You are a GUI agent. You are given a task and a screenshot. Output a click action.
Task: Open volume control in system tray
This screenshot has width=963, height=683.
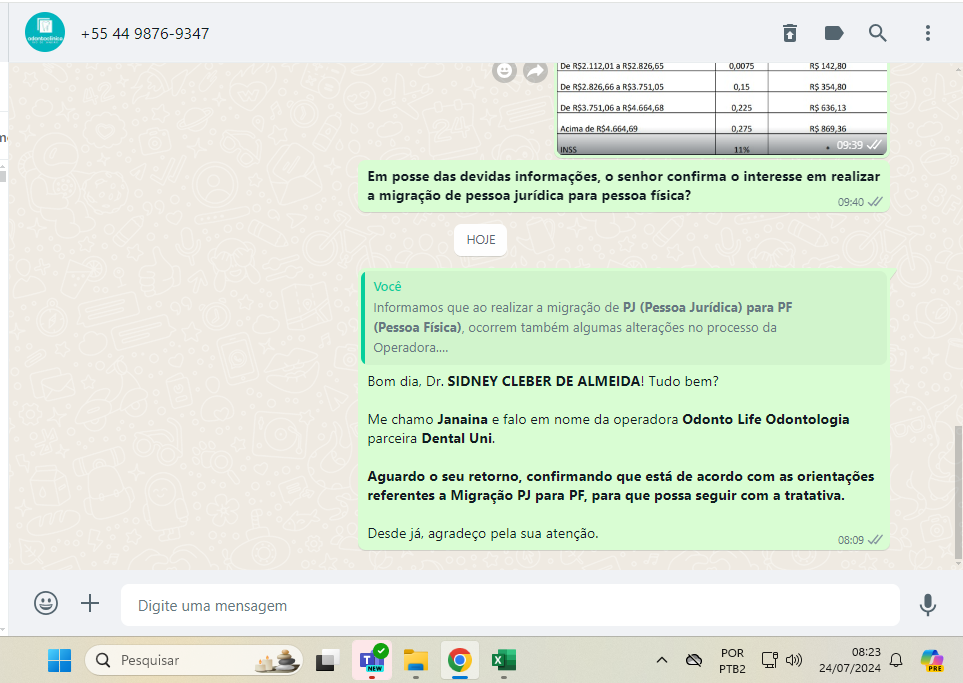pyautogui.click(x=793, y=660)
